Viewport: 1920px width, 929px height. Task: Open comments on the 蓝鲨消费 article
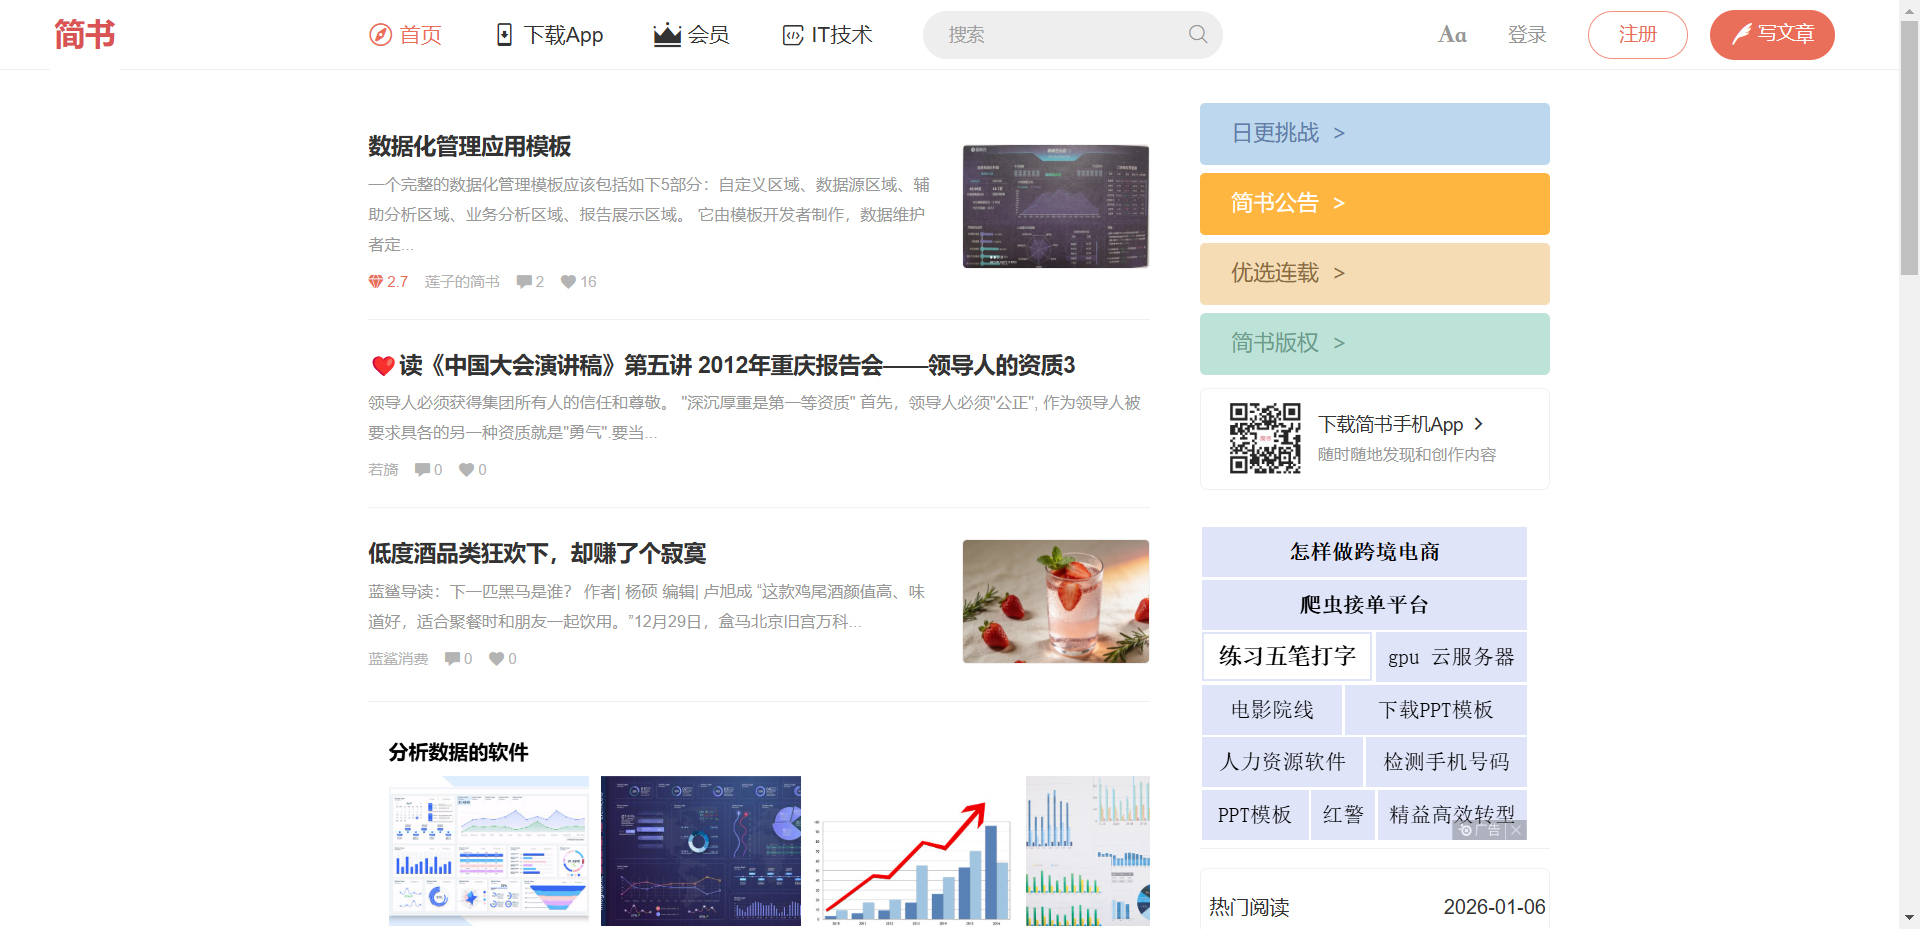[x=452, y=658]
